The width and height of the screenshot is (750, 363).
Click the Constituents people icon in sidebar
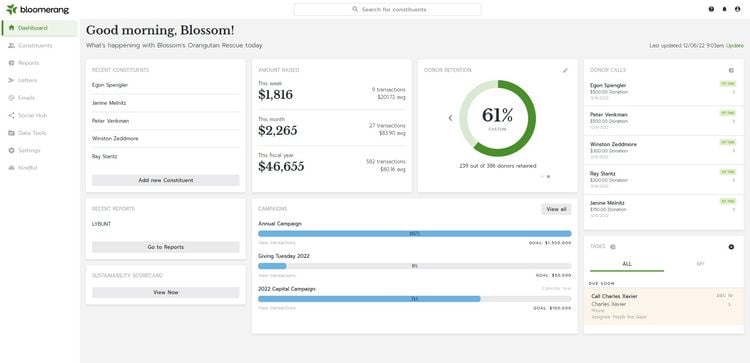pos(11,45)
